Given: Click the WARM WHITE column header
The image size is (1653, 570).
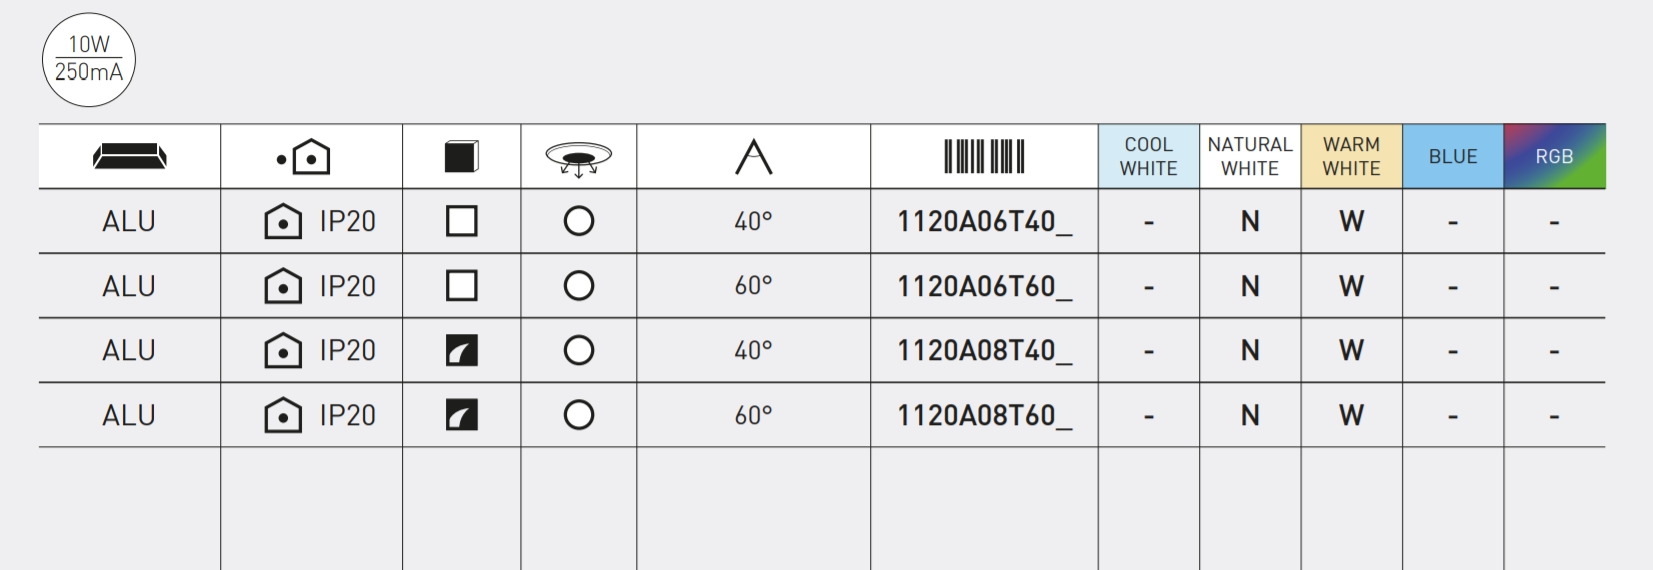Looking at the screenshot, I should 1352,157.
